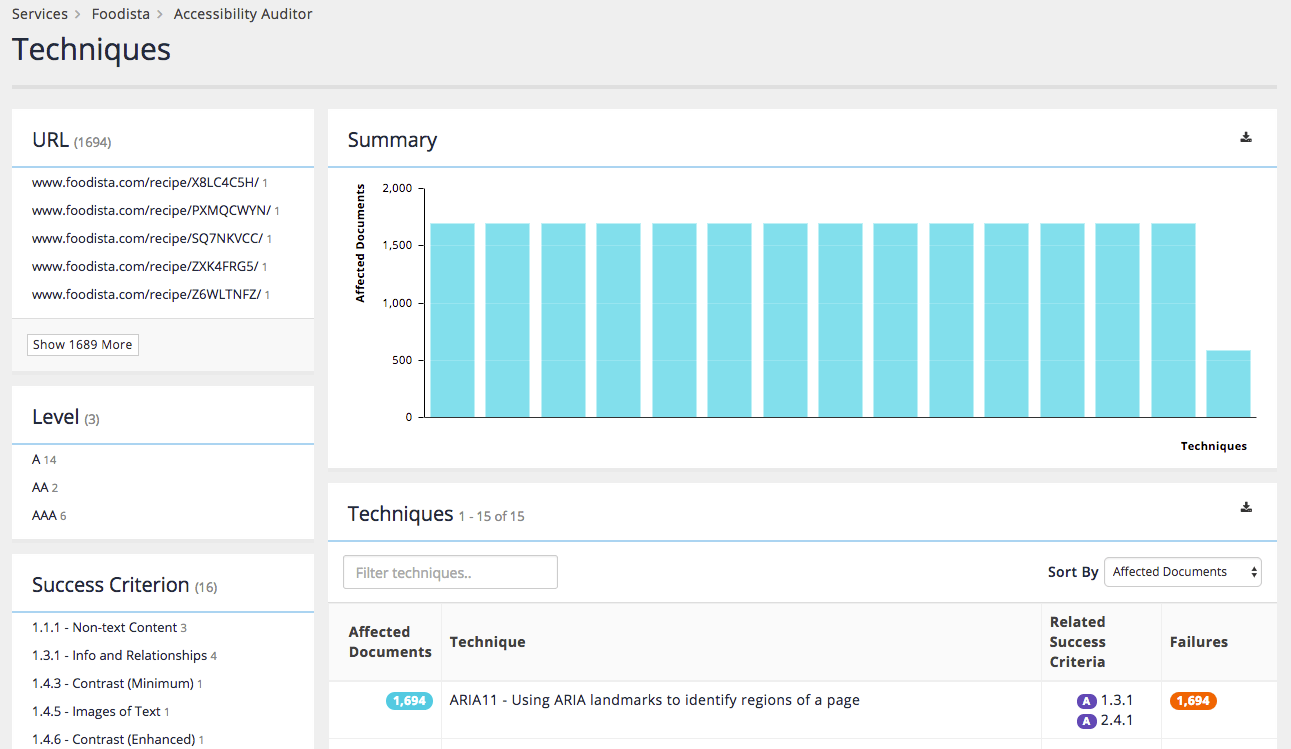Select Accessibility Auditor breadcrumb
The image size is (1291, 749).
coord(243,14)
